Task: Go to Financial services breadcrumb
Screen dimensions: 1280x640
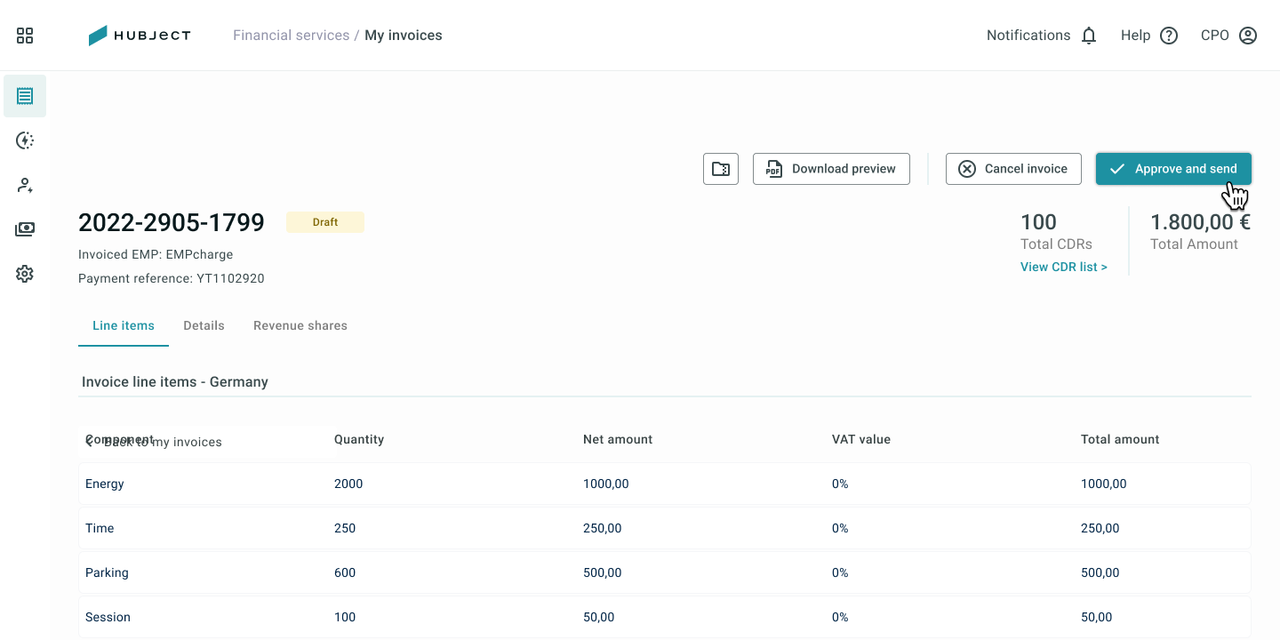Action: 291,35
